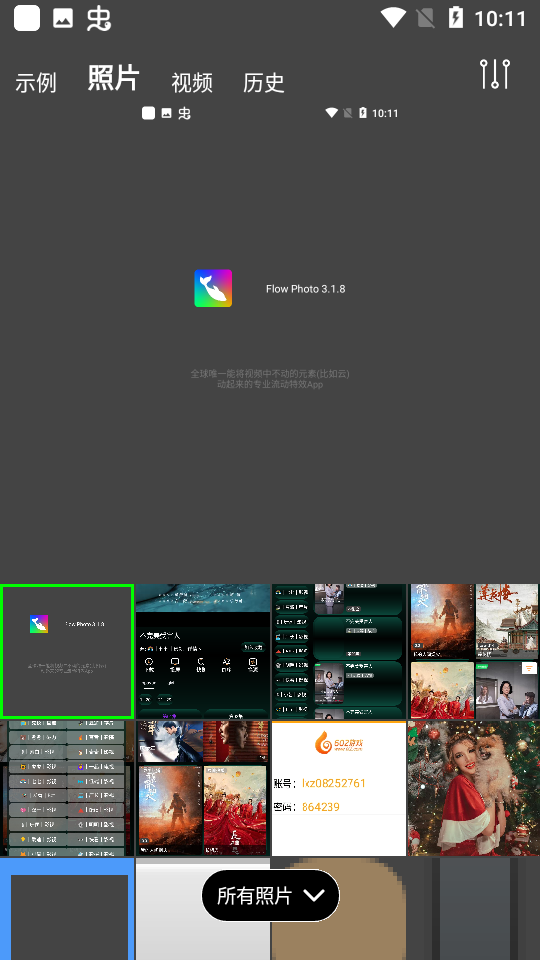The image size is (540, 960).
Task: Tap the 10:11 clock in status bar
Action: 500,18
